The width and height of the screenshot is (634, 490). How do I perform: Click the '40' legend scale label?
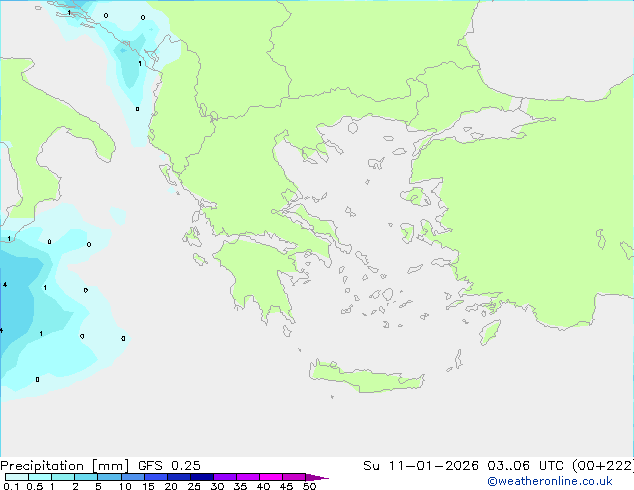(x=263, y=486)
